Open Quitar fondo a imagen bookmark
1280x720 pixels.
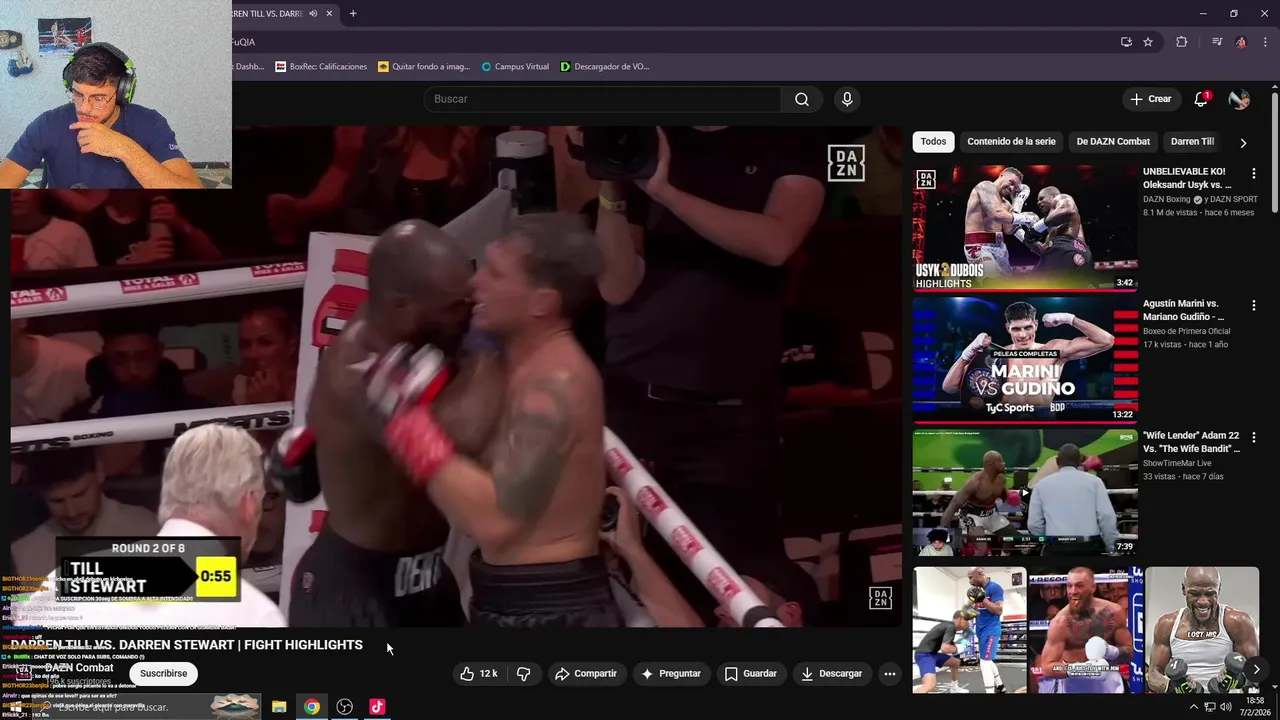tap(424, 67)
